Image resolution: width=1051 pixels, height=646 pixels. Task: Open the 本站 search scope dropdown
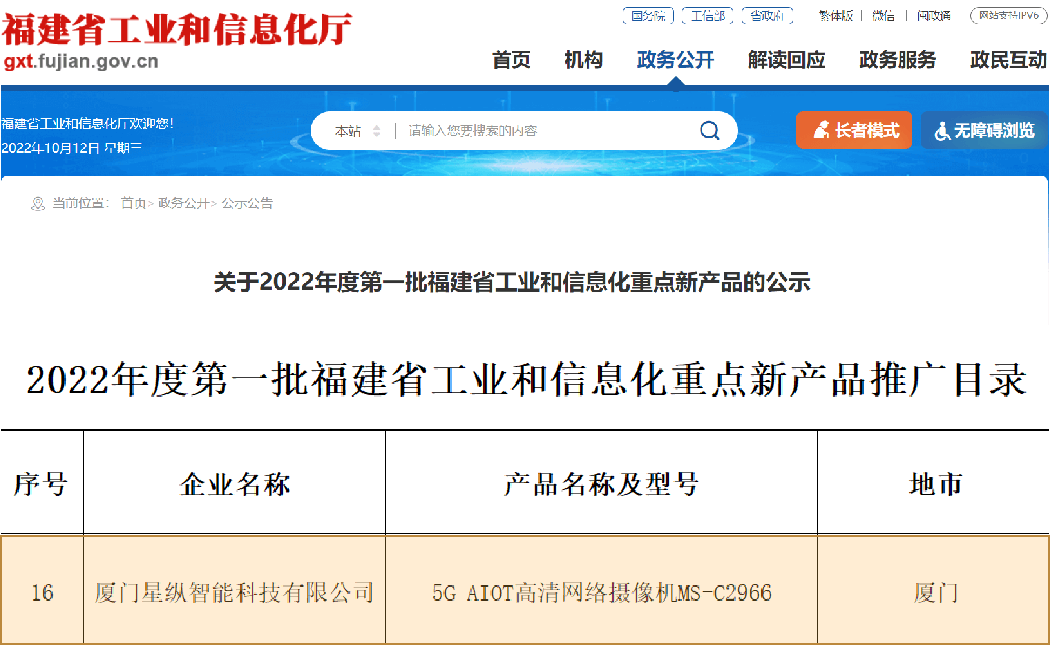(357, 131)
